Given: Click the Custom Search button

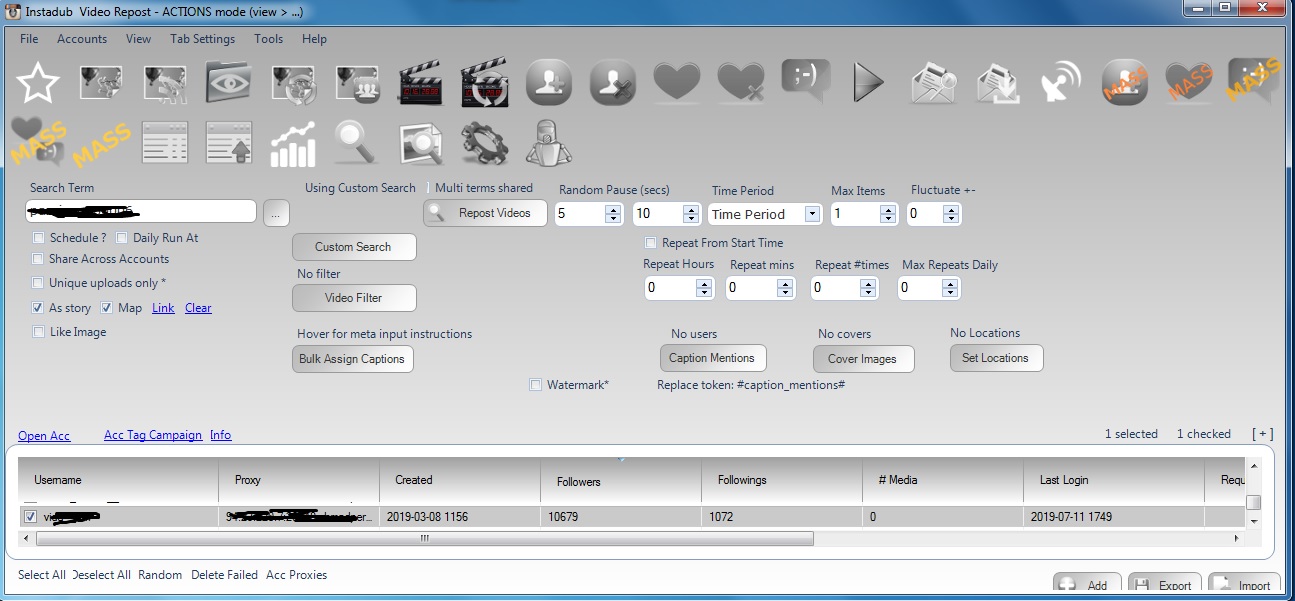Looking at the screenshot, I should (x=354, y=247).
